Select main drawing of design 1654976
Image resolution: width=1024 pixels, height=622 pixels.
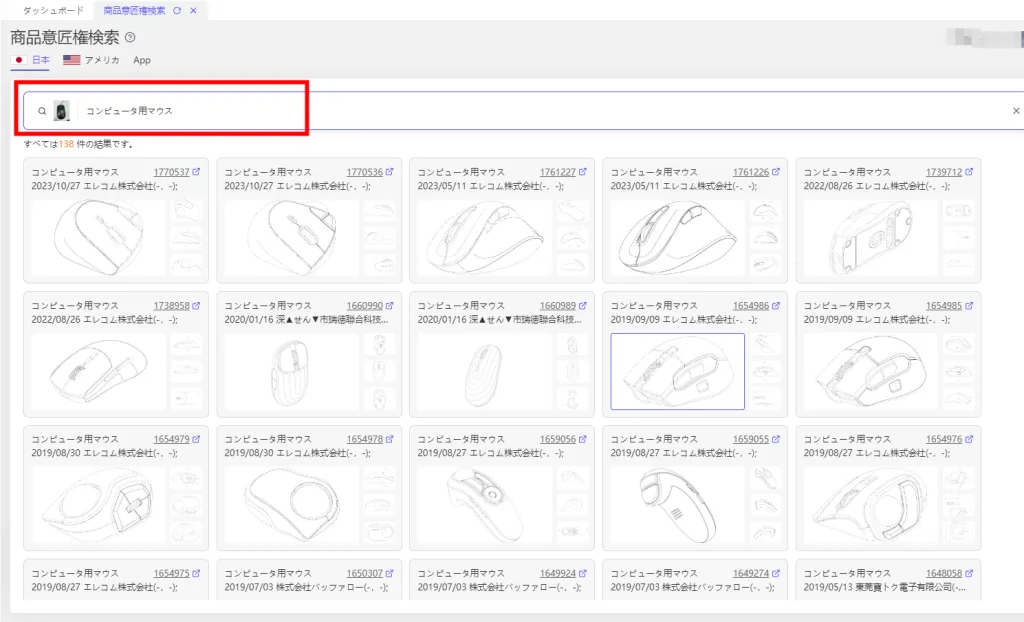click(x=871, y=506)
